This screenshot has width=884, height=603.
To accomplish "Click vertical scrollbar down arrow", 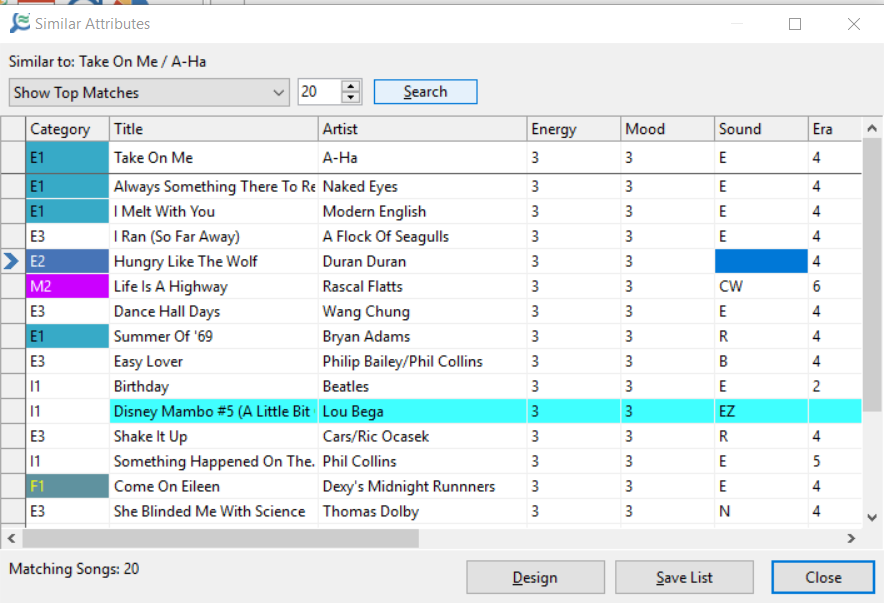I will 872,517.
